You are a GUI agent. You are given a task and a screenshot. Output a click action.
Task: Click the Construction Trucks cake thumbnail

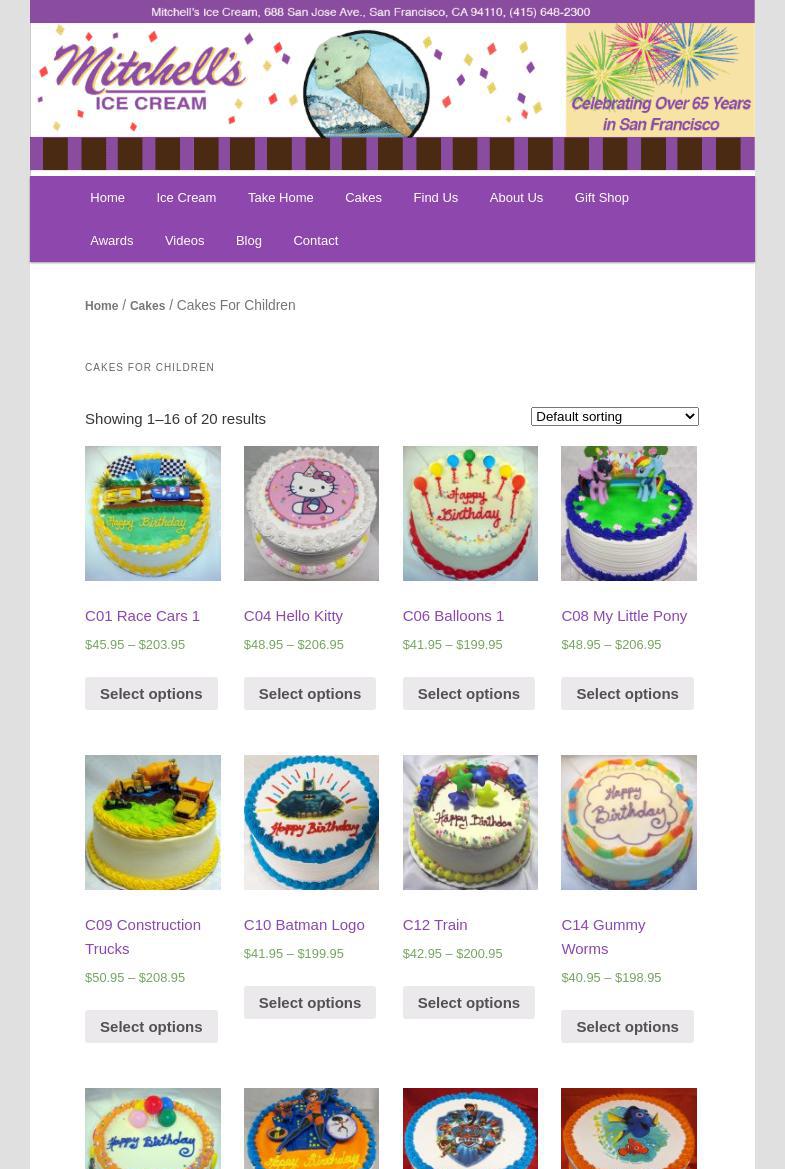[153, 822]
